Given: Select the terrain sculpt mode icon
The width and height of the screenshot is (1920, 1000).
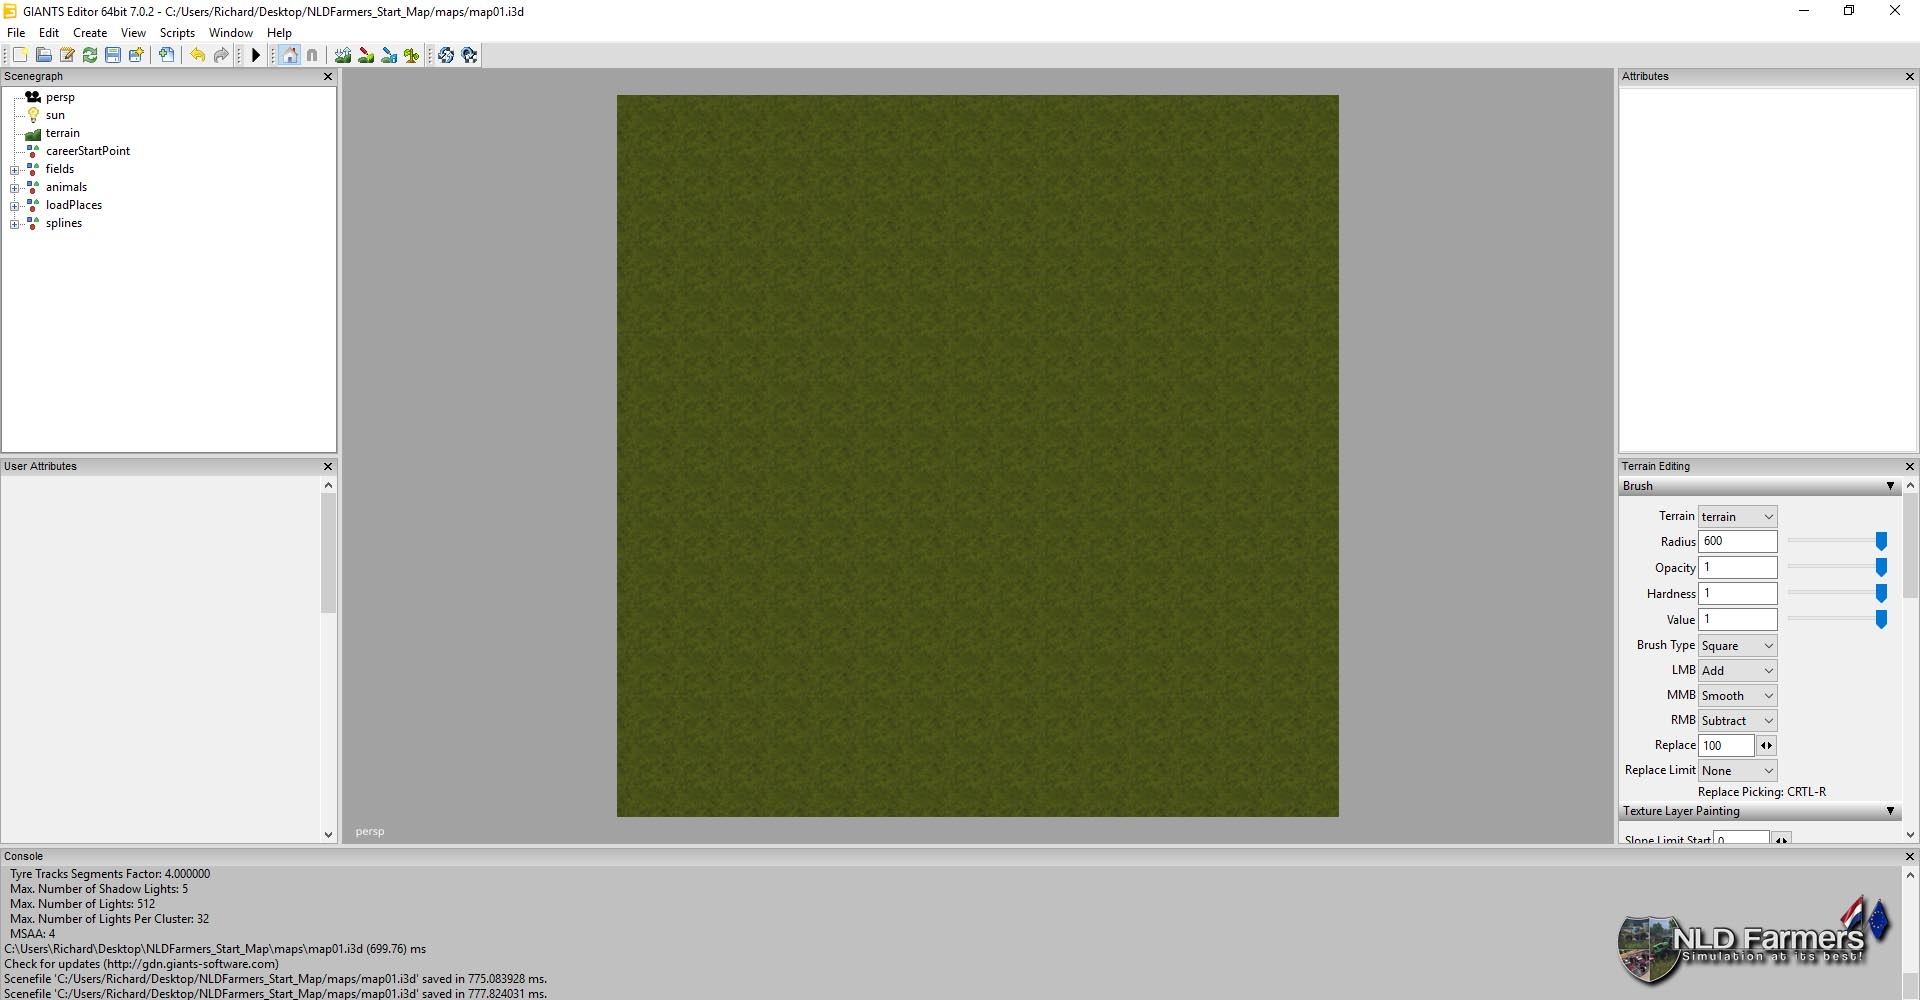Looking at the screenshot, I should point(343,56).
